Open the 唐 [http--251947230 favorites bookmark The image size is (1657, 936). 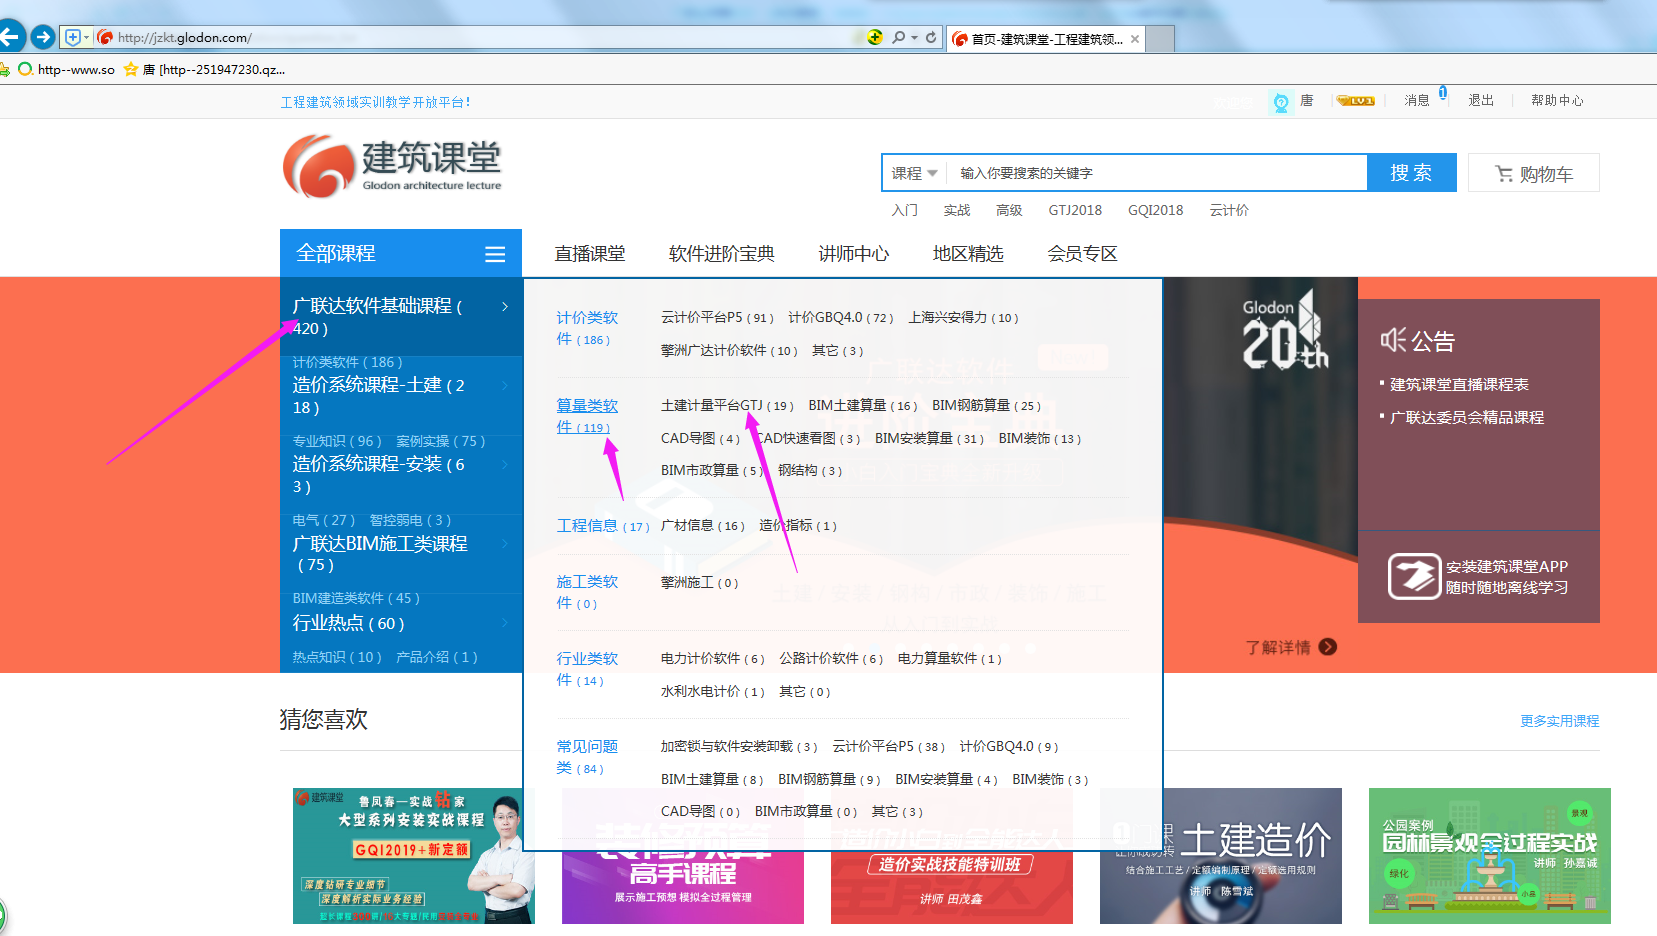point(205,69)
